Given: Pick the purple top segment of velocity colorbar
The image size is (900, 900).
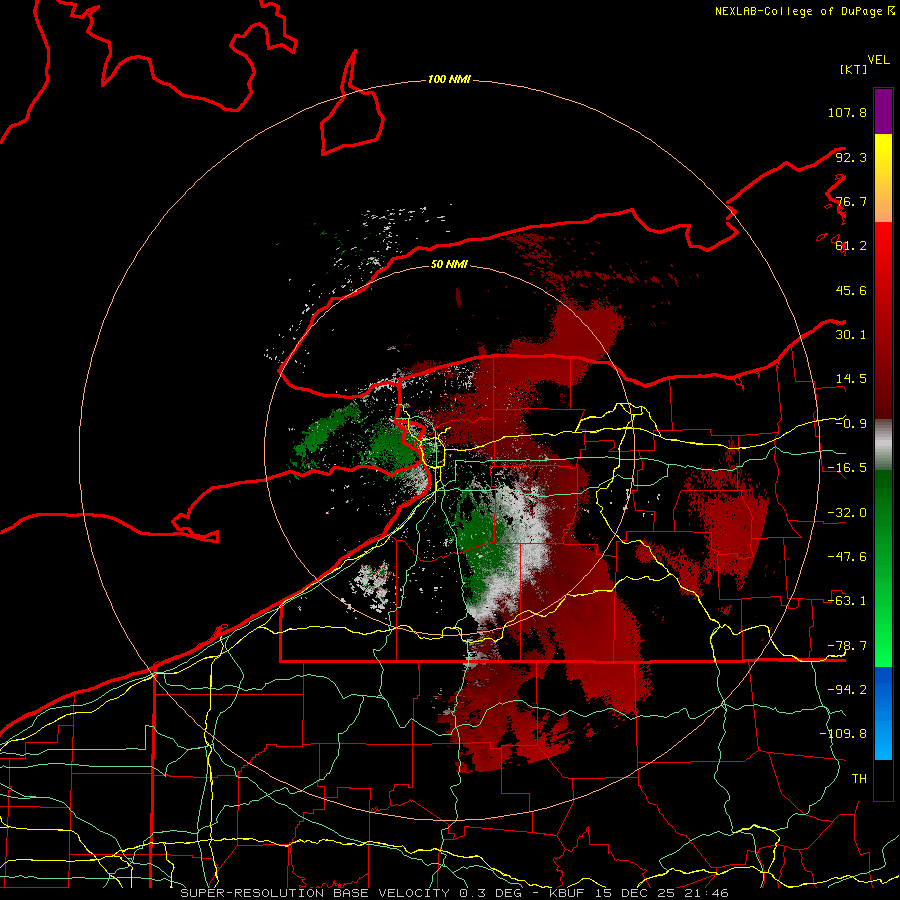Looking at the screenshot, I should (x=883, y=111).
